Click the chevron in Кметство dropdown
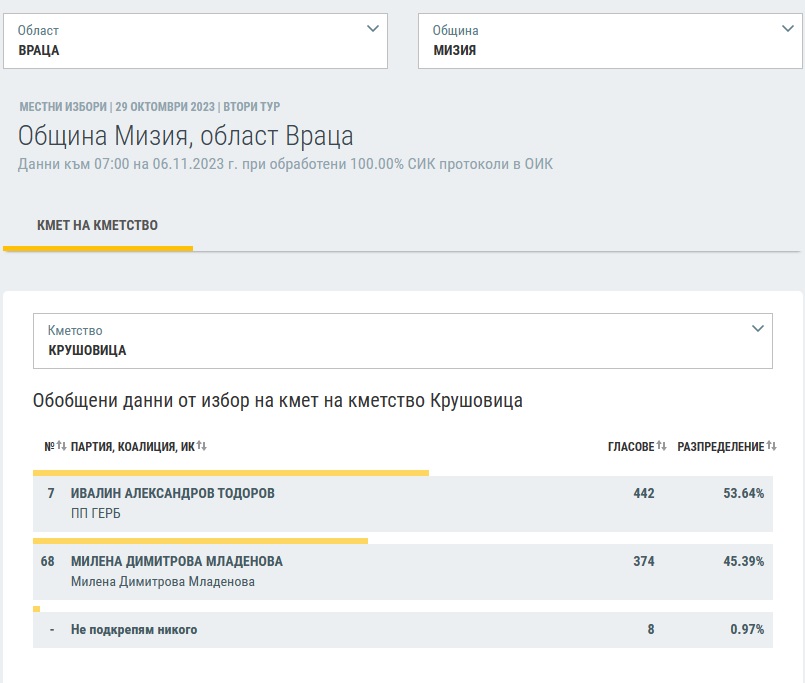 [758, 328]
